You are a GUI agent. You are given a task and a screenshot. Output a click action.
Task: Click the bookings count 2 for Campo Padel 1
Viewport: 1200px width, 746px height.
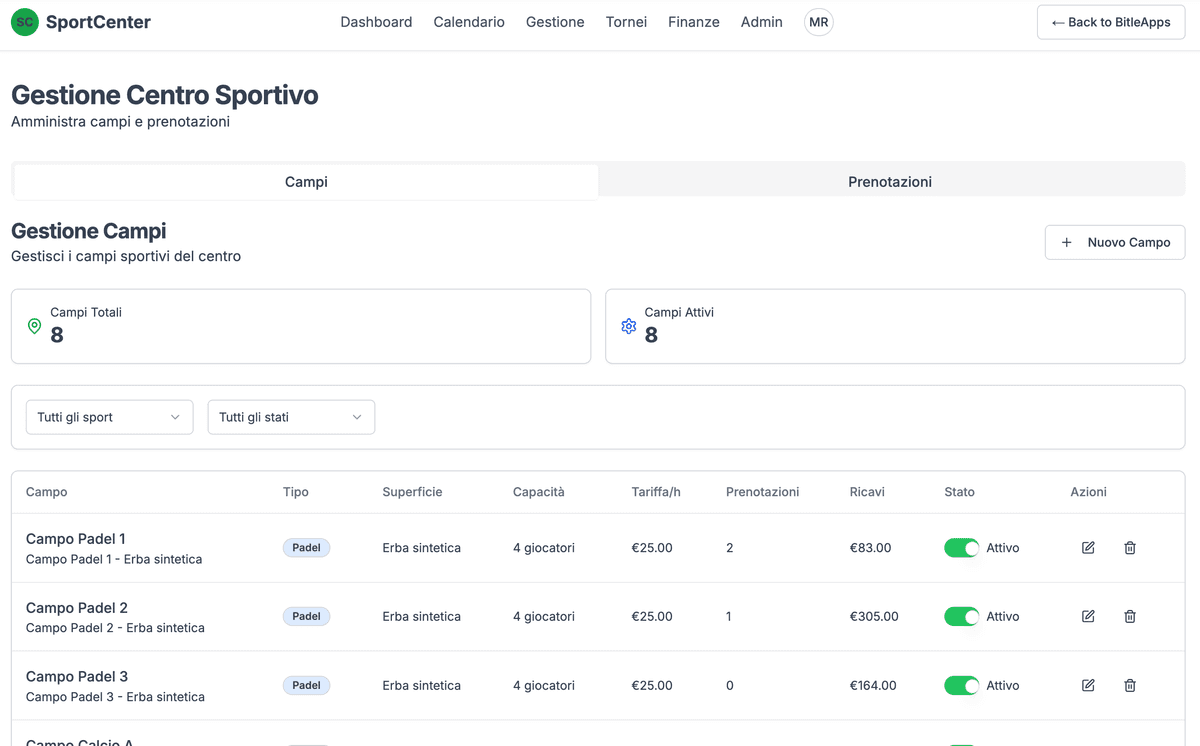730,548
